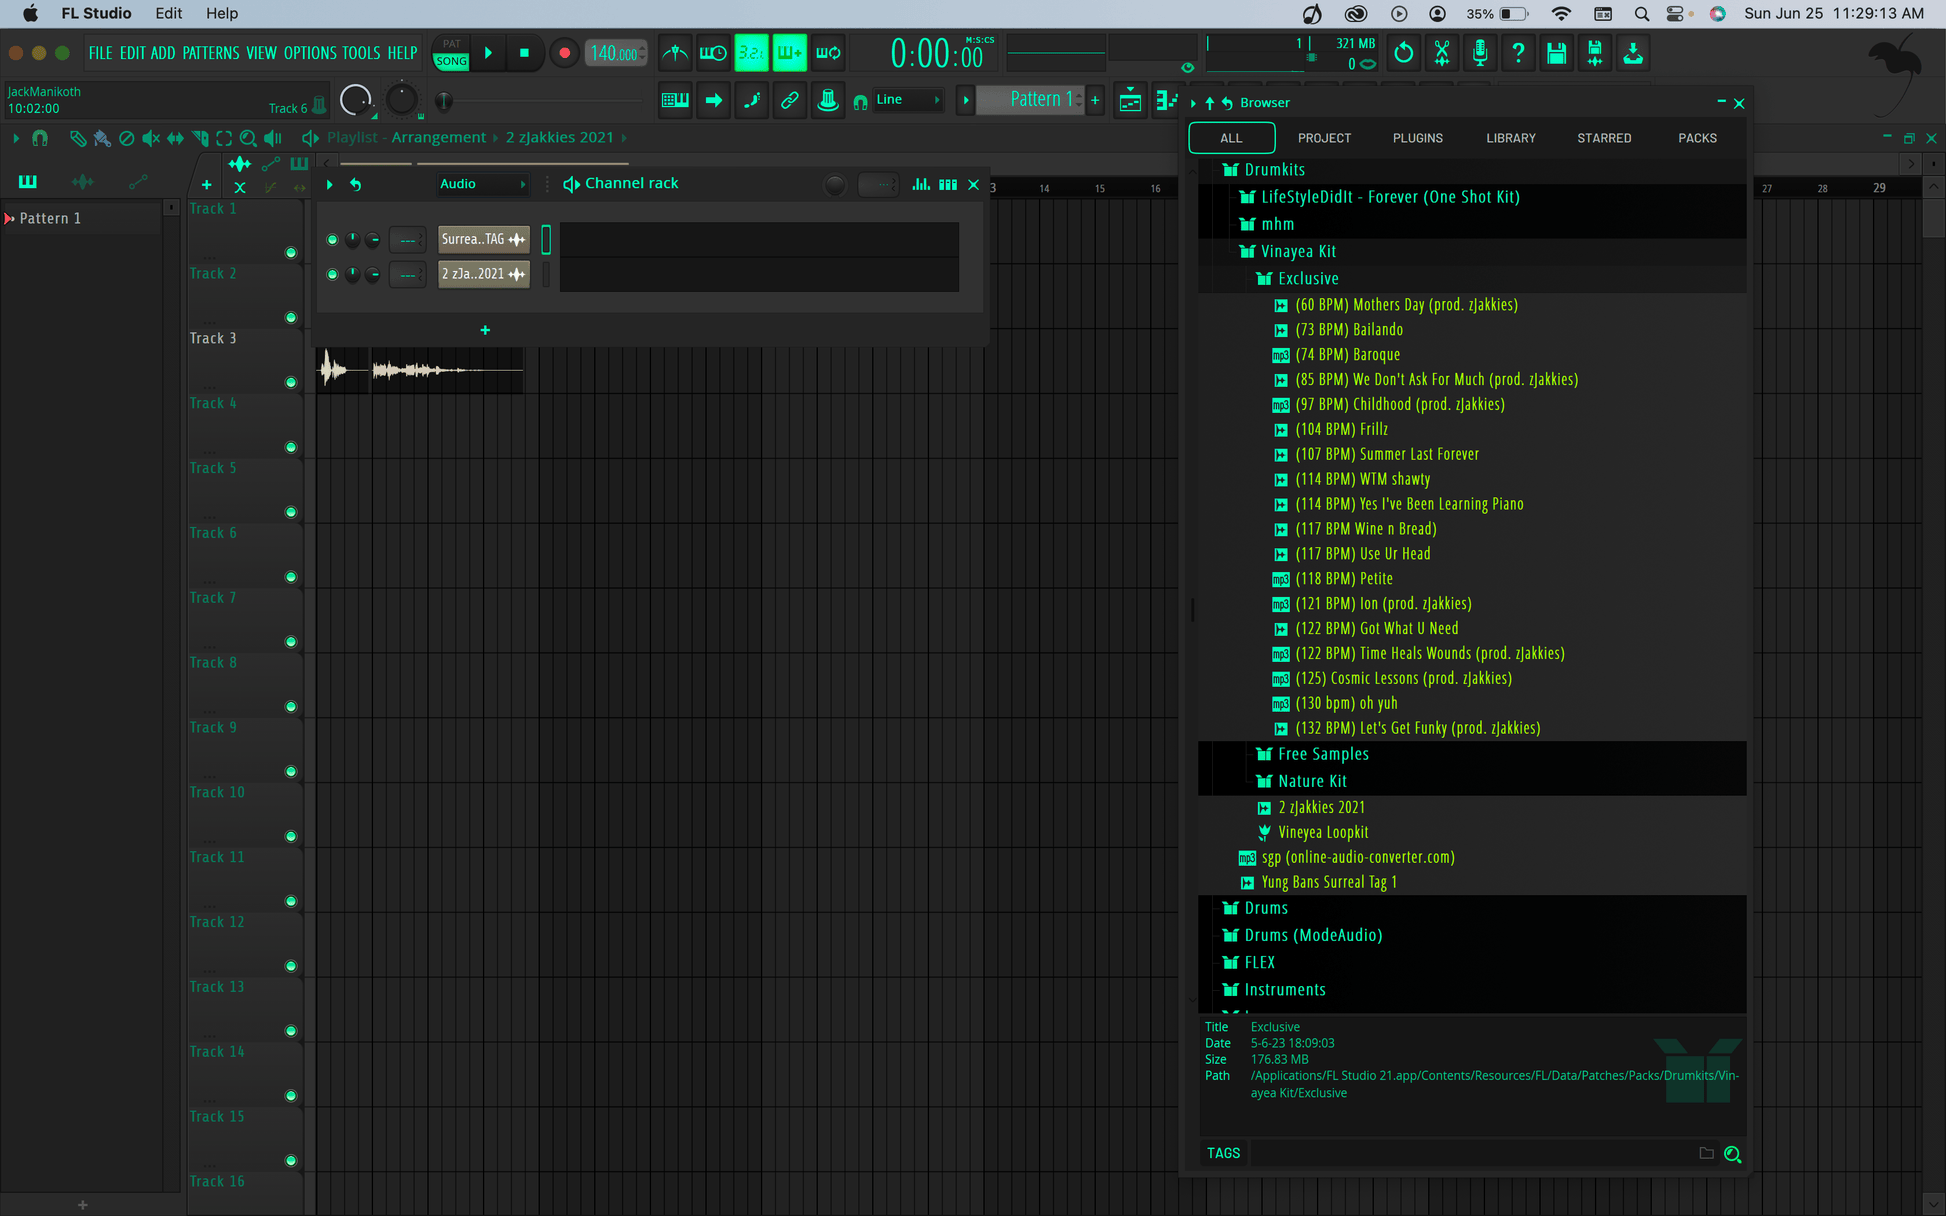1946x1216 pixels.
Task: Select the playlist mute tool icon
Action: point(150,138)
